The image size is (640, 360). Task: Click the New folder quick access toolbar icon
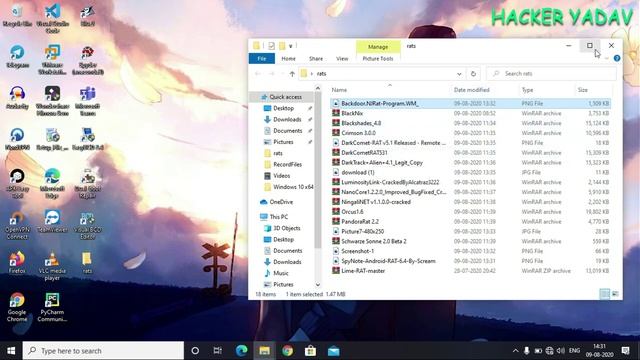click(282, 46)
